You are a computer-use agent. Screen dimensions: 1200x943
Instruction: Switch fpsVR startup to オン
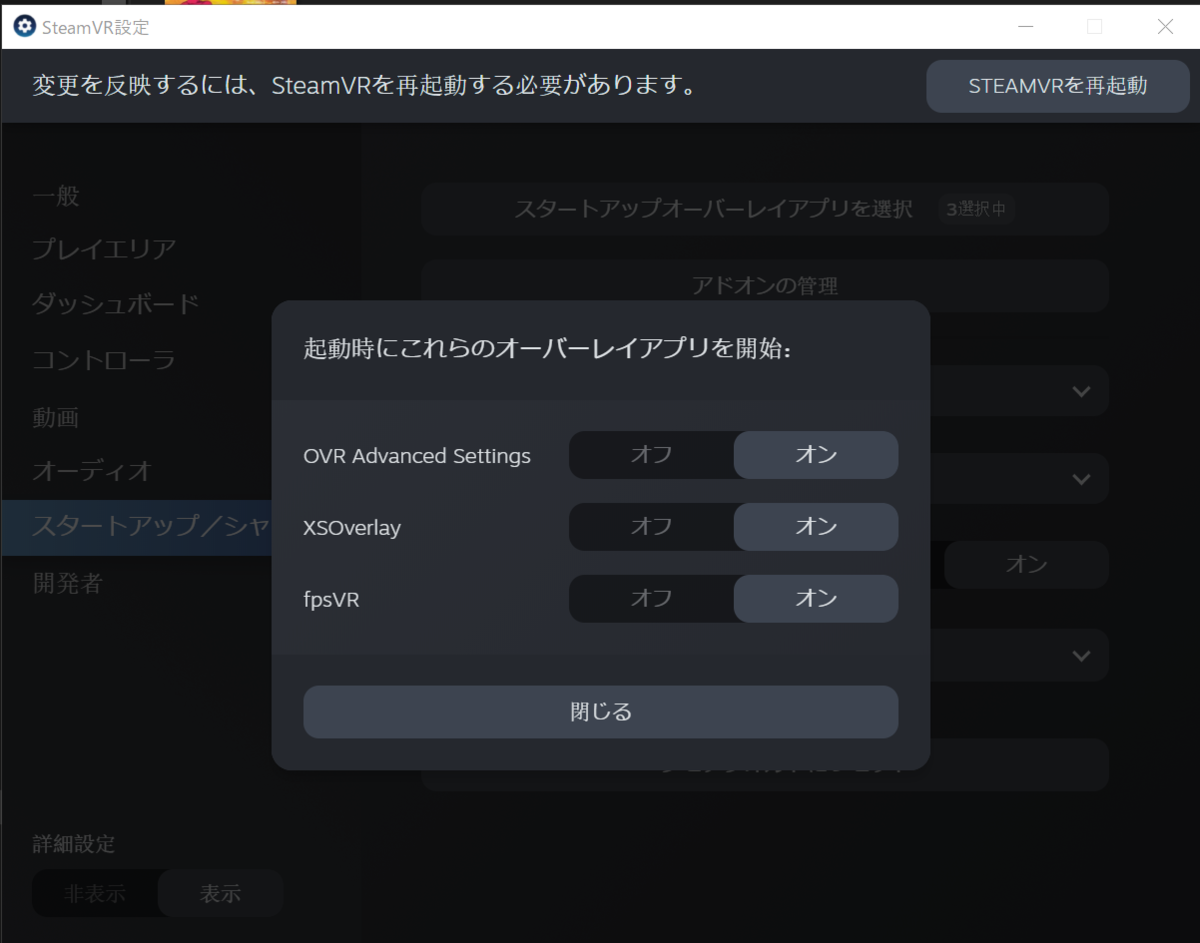(x=816, y=598)
